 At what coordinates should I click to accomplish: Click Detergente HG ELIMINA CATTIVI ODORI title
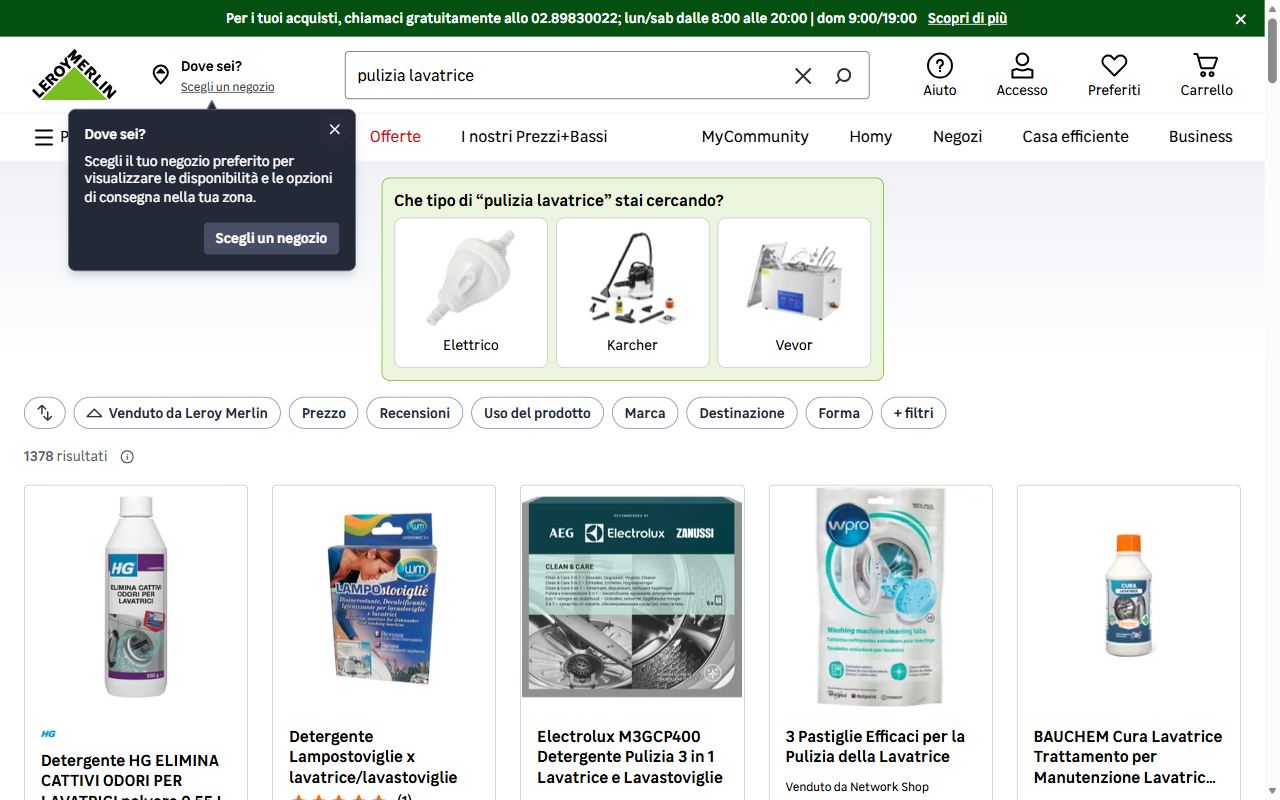coord(130,776)
